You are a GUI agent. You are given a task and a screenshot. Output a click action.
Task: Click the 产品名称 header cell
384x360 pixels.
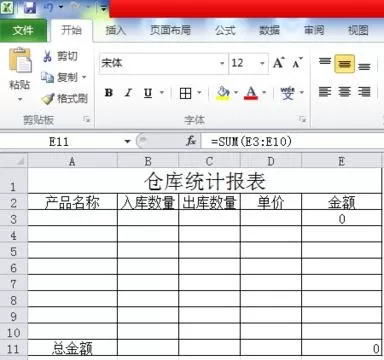click(x=72, y=201)
